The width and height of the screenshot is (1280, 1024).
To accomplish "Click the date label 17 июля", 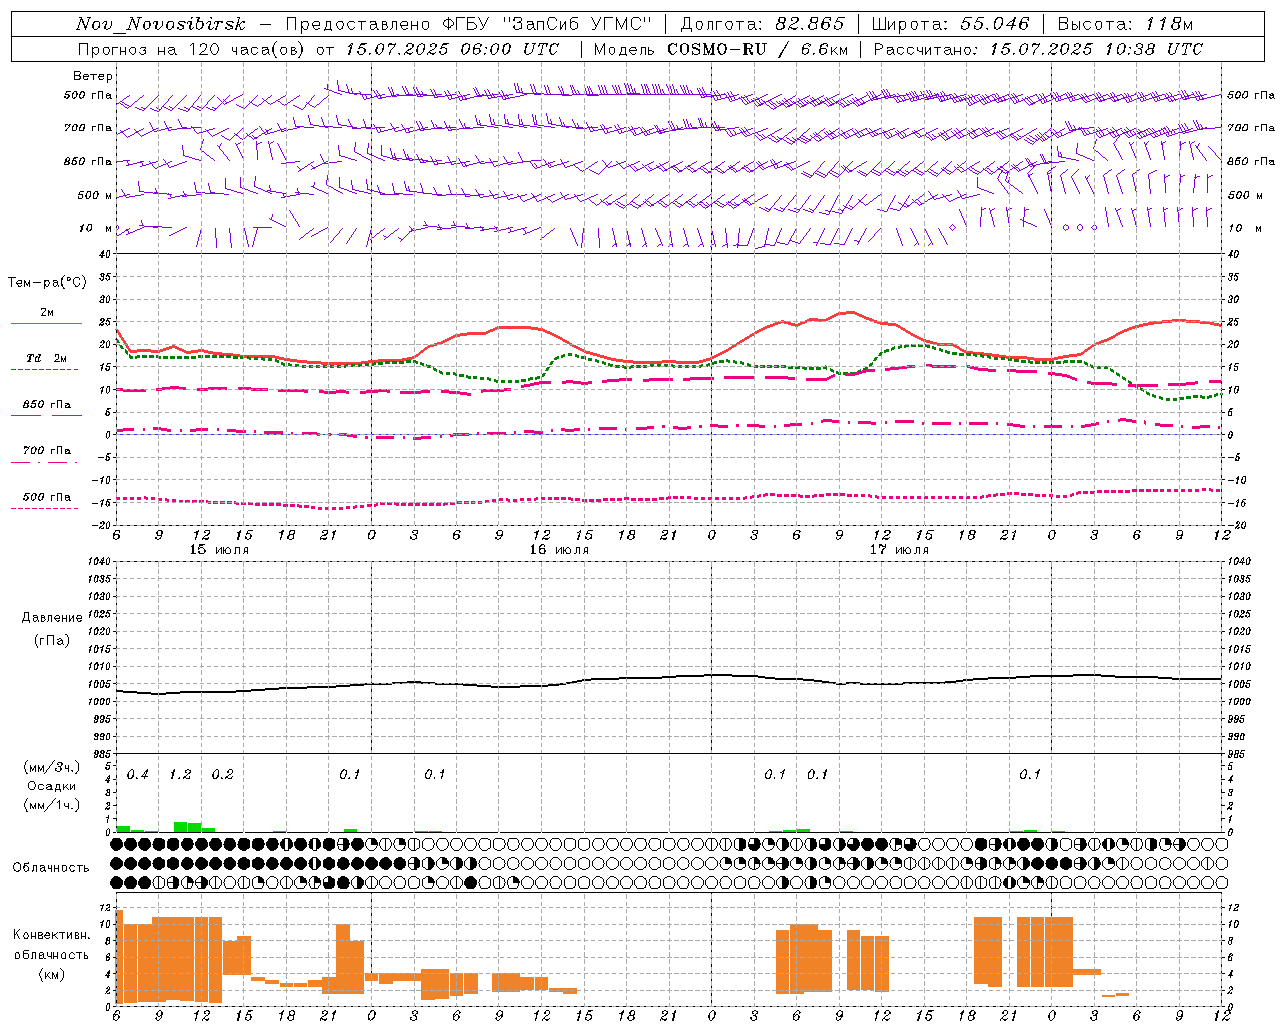I will 899,550.
